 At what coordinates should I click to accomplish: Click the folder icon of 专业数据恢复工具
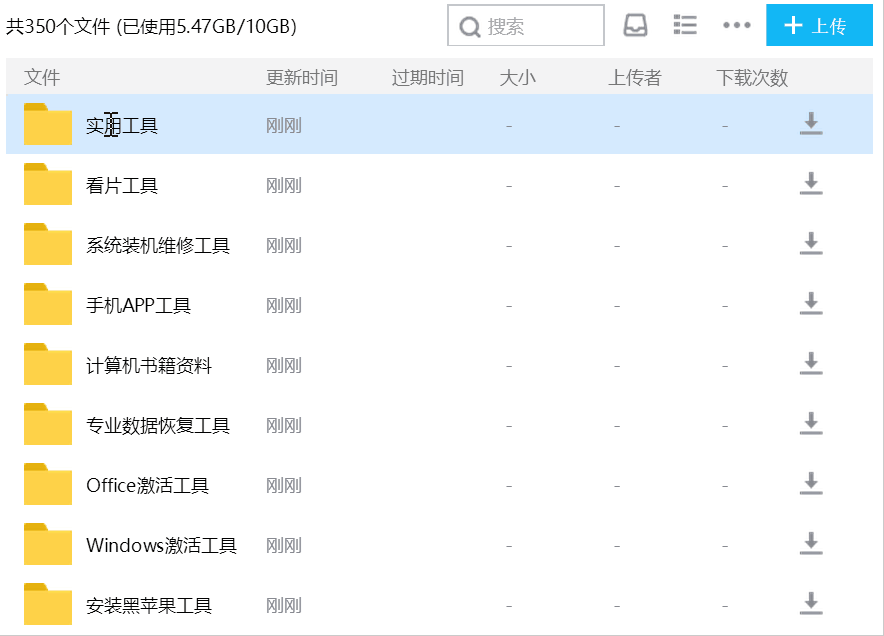(x=47, y=424)
